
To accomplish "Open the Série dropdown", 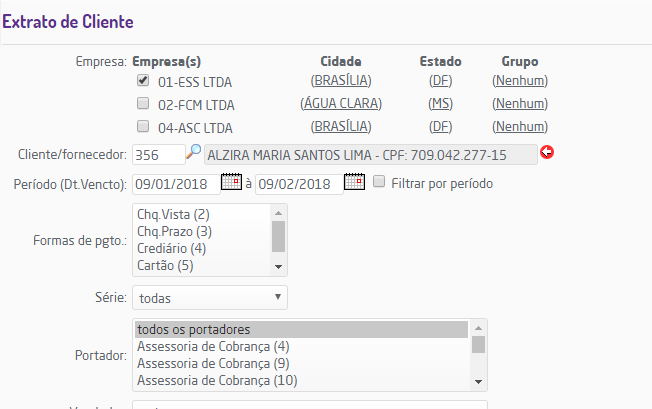I will pyautogui.click(x=210, y=298).
